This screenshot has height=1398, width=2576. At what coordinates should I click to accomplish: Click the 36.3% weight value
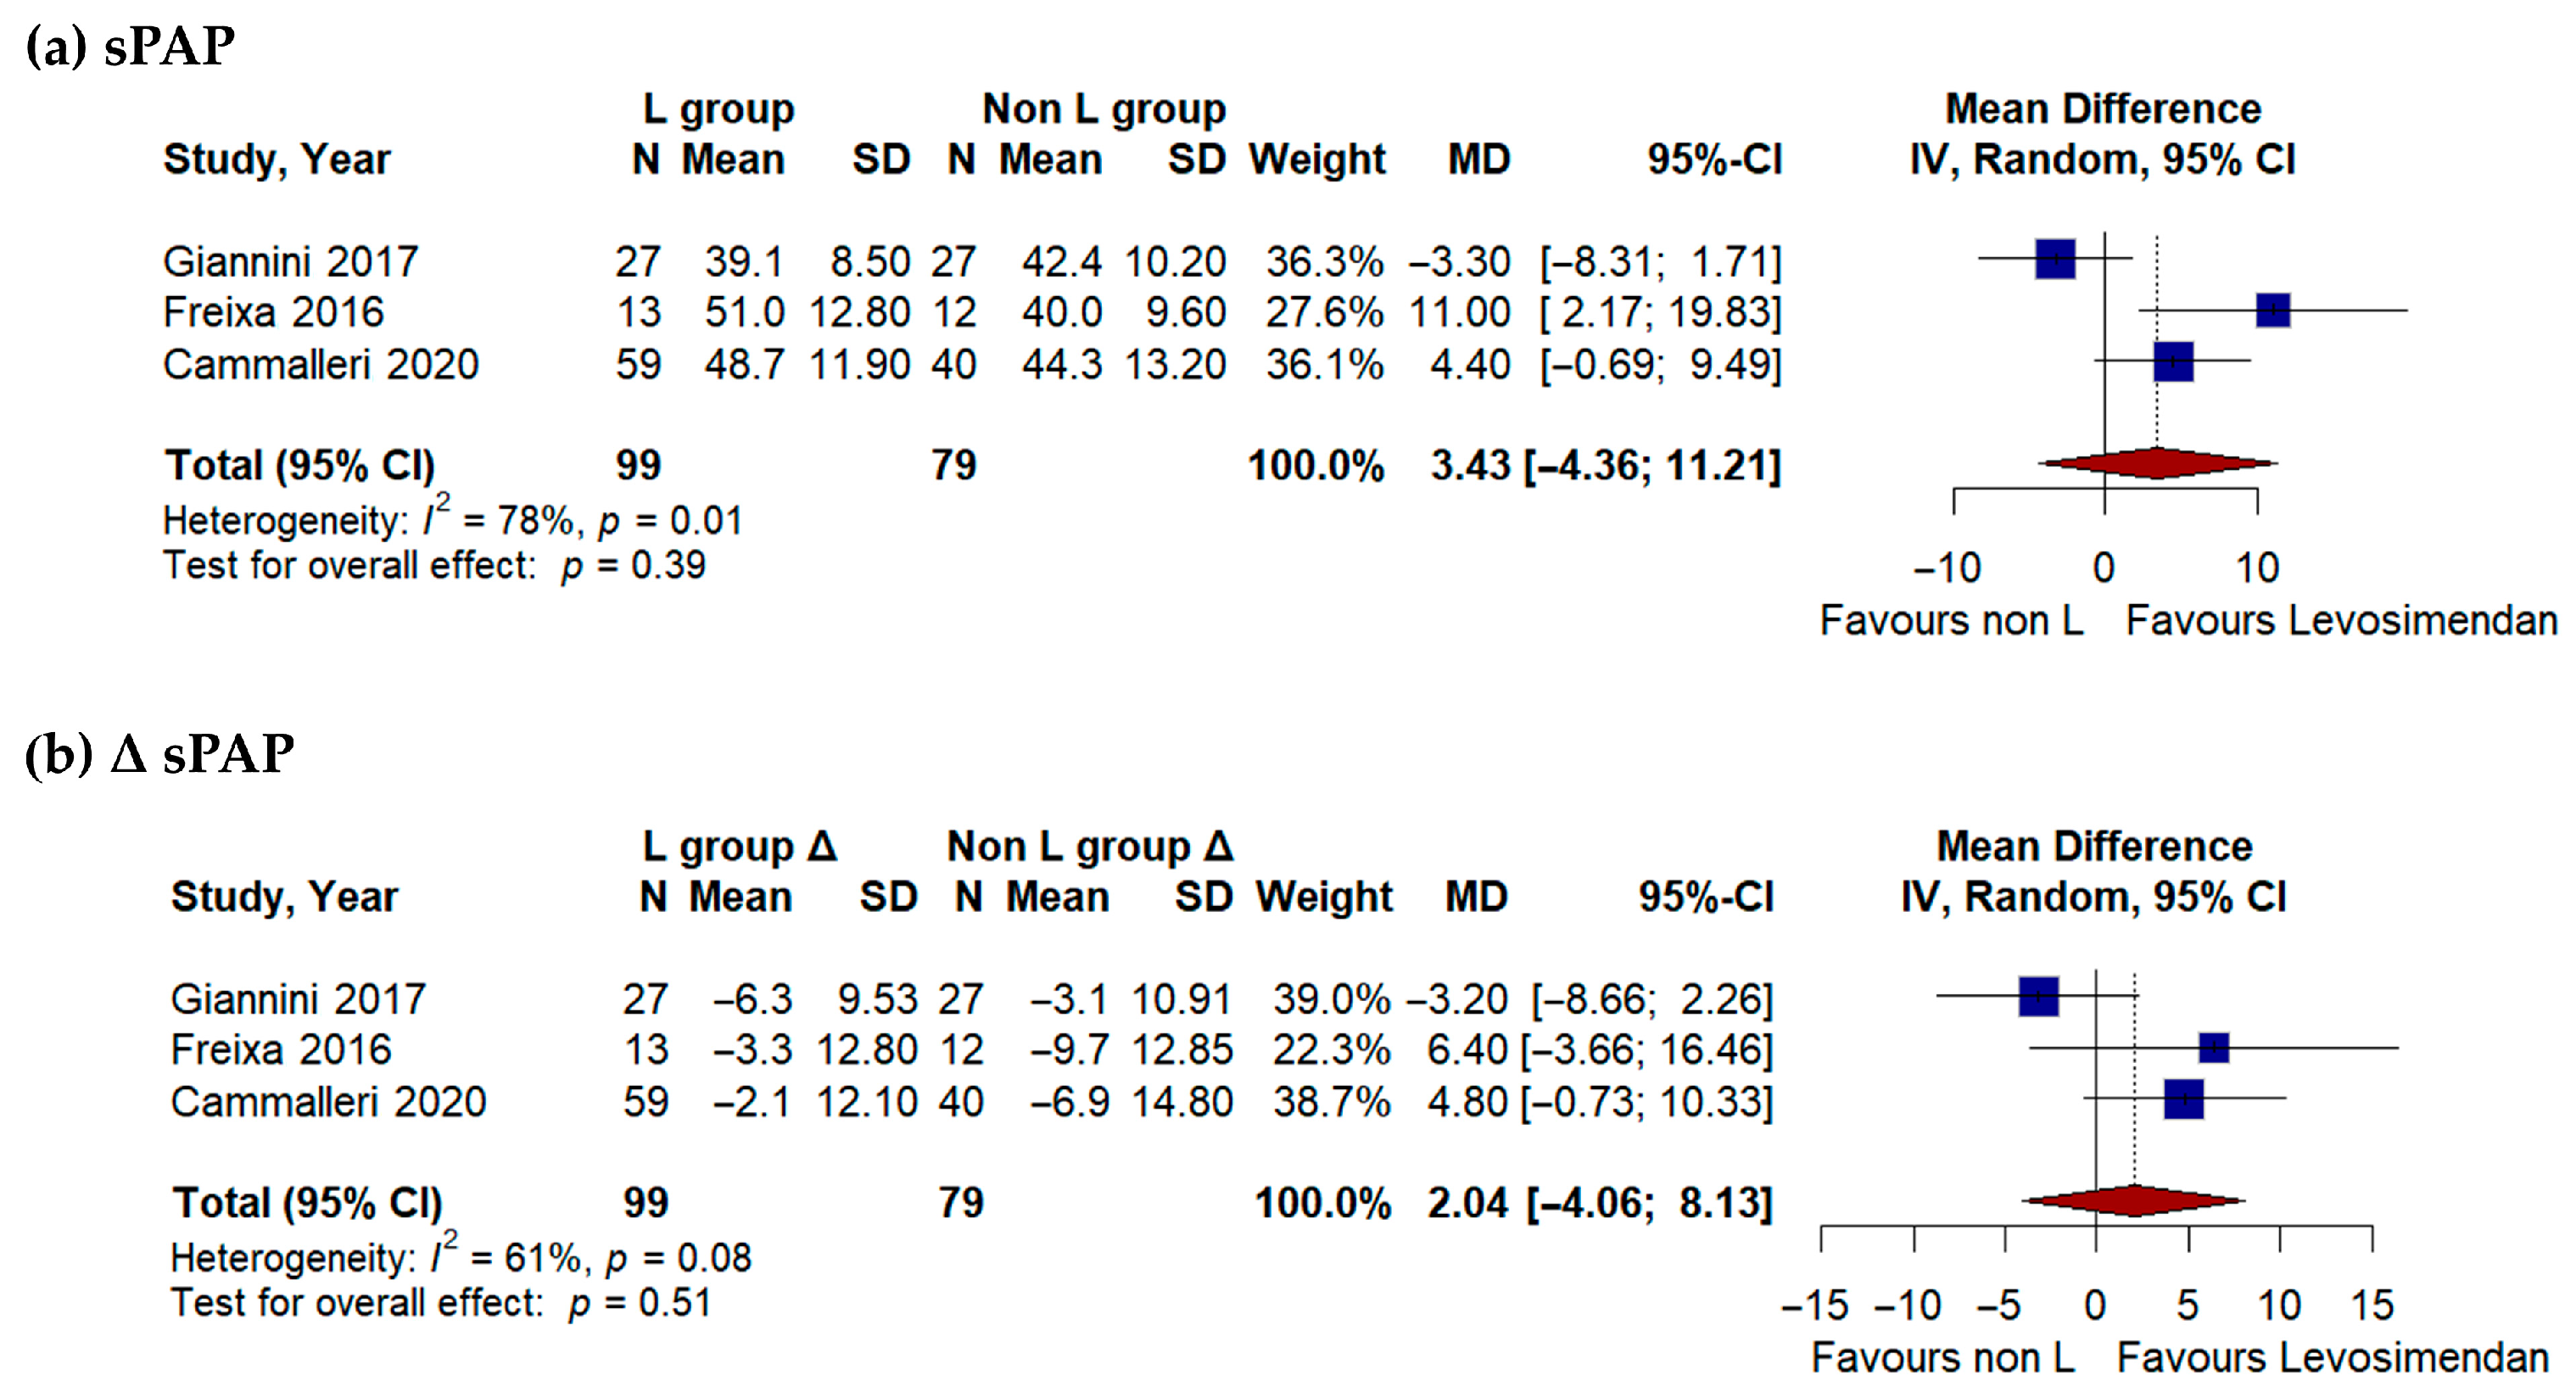tap(1324, 262)
